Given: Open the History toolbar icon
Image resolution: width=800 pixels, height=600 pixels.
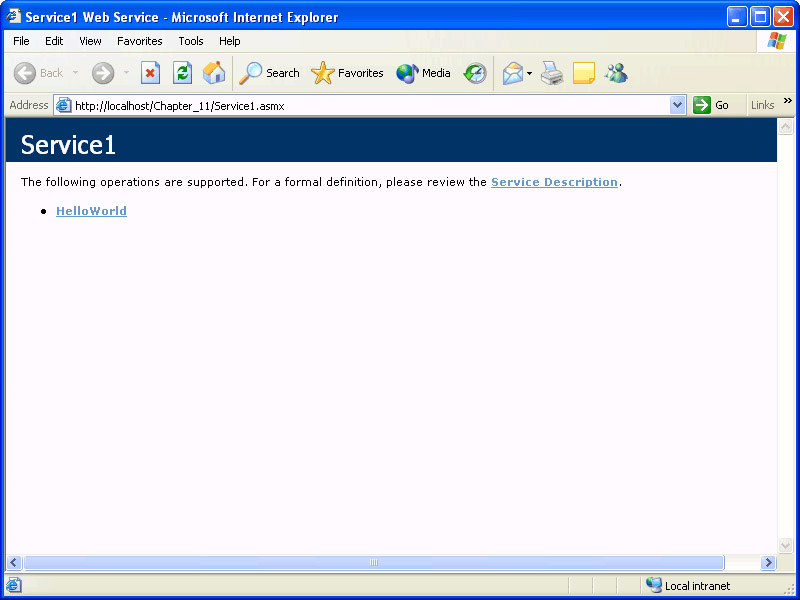Looking at the screenshot, I should click(475, 73).
